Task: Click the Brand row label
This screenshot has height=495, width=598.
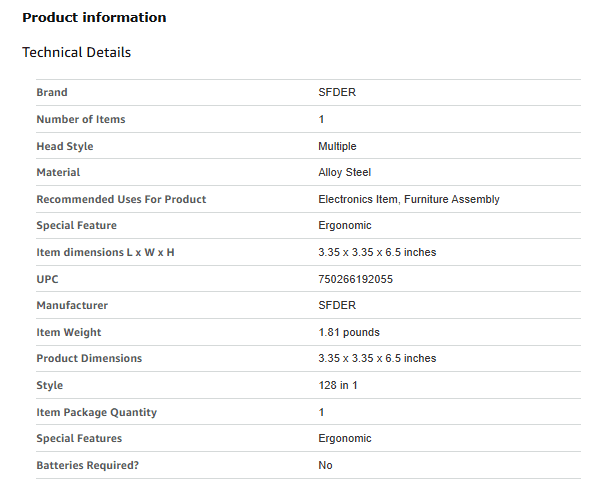Action: [x=52, y=92]
